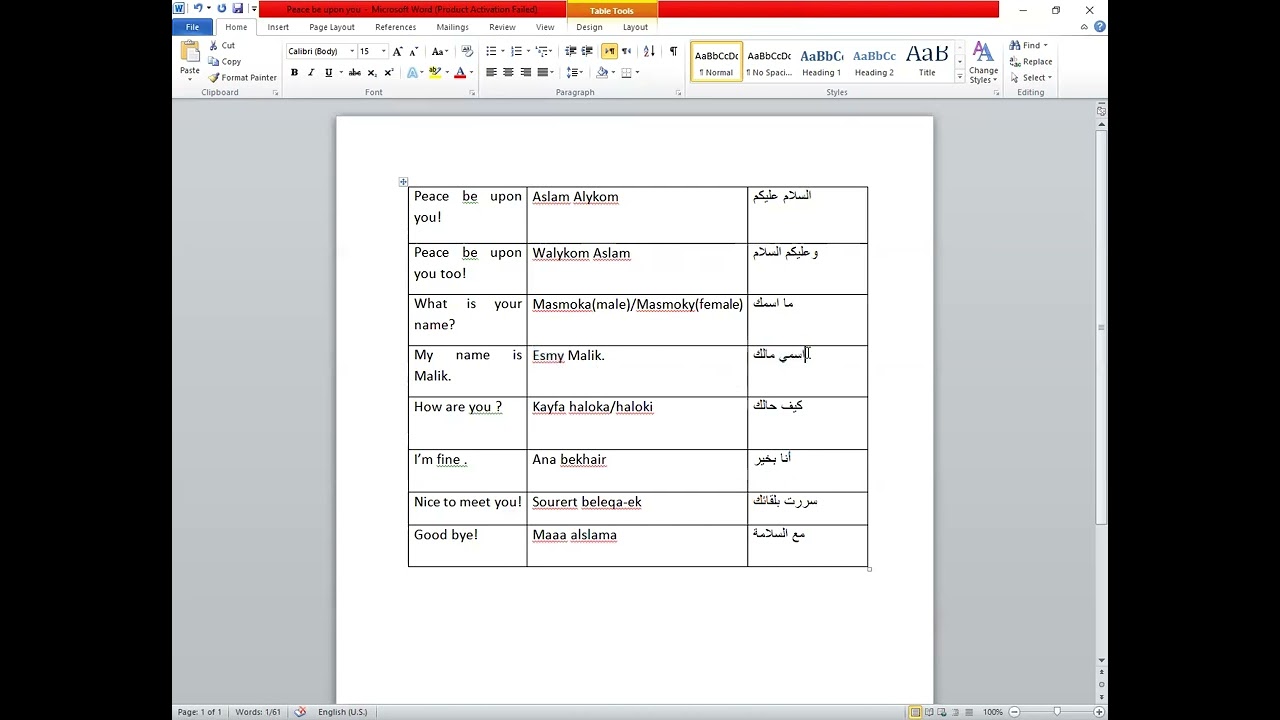Apply superscript formatting
1280x720 pixels.
click(388, 72)
